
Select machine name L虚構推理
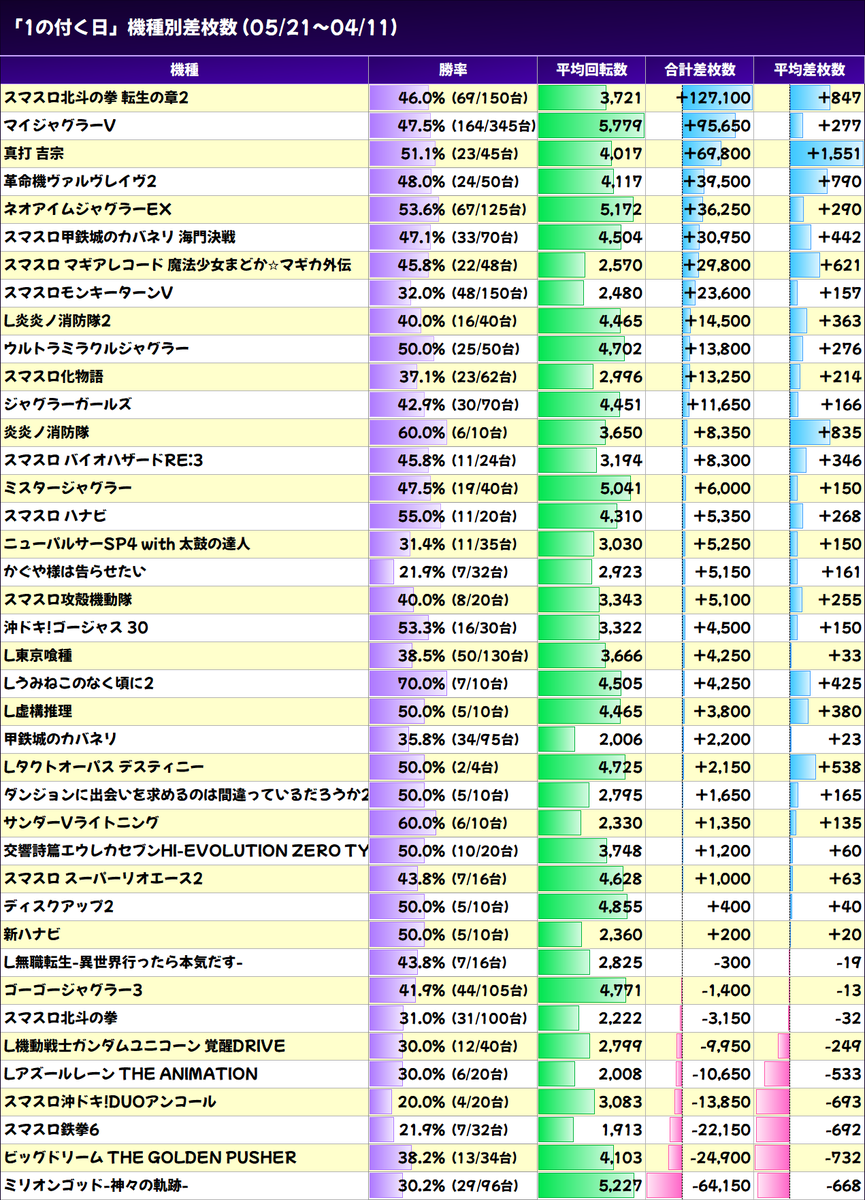point(38,712)
